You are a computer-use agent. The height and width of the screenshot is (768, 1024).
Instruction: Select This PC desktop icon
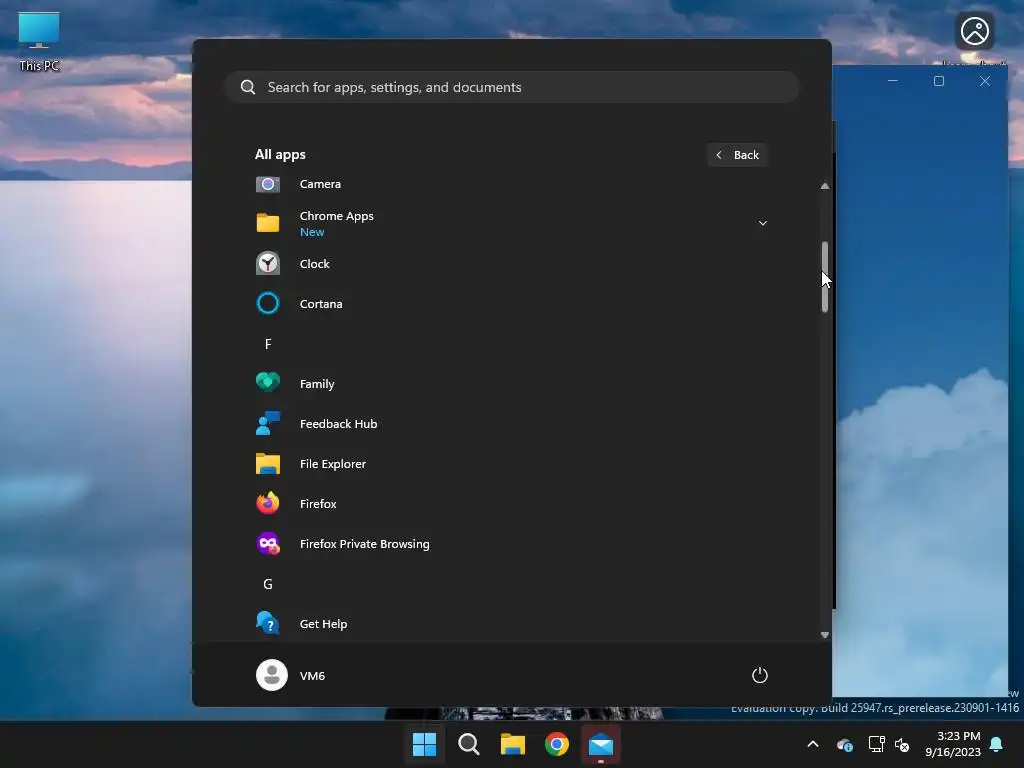[39, 41]
